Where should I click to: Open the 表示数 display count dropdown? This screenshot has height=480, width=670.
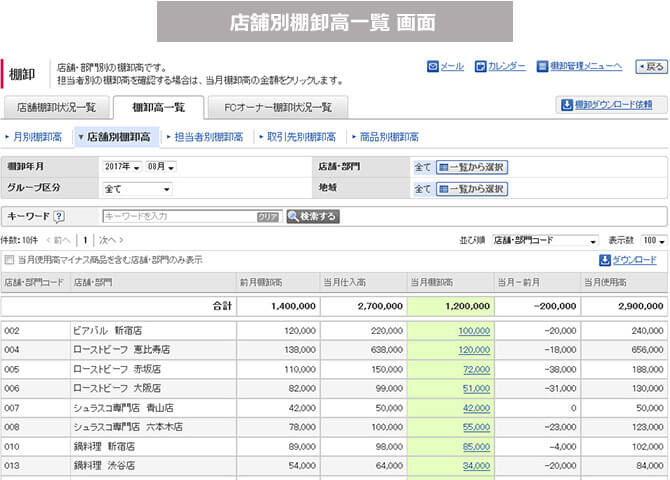tap(654, 240)
